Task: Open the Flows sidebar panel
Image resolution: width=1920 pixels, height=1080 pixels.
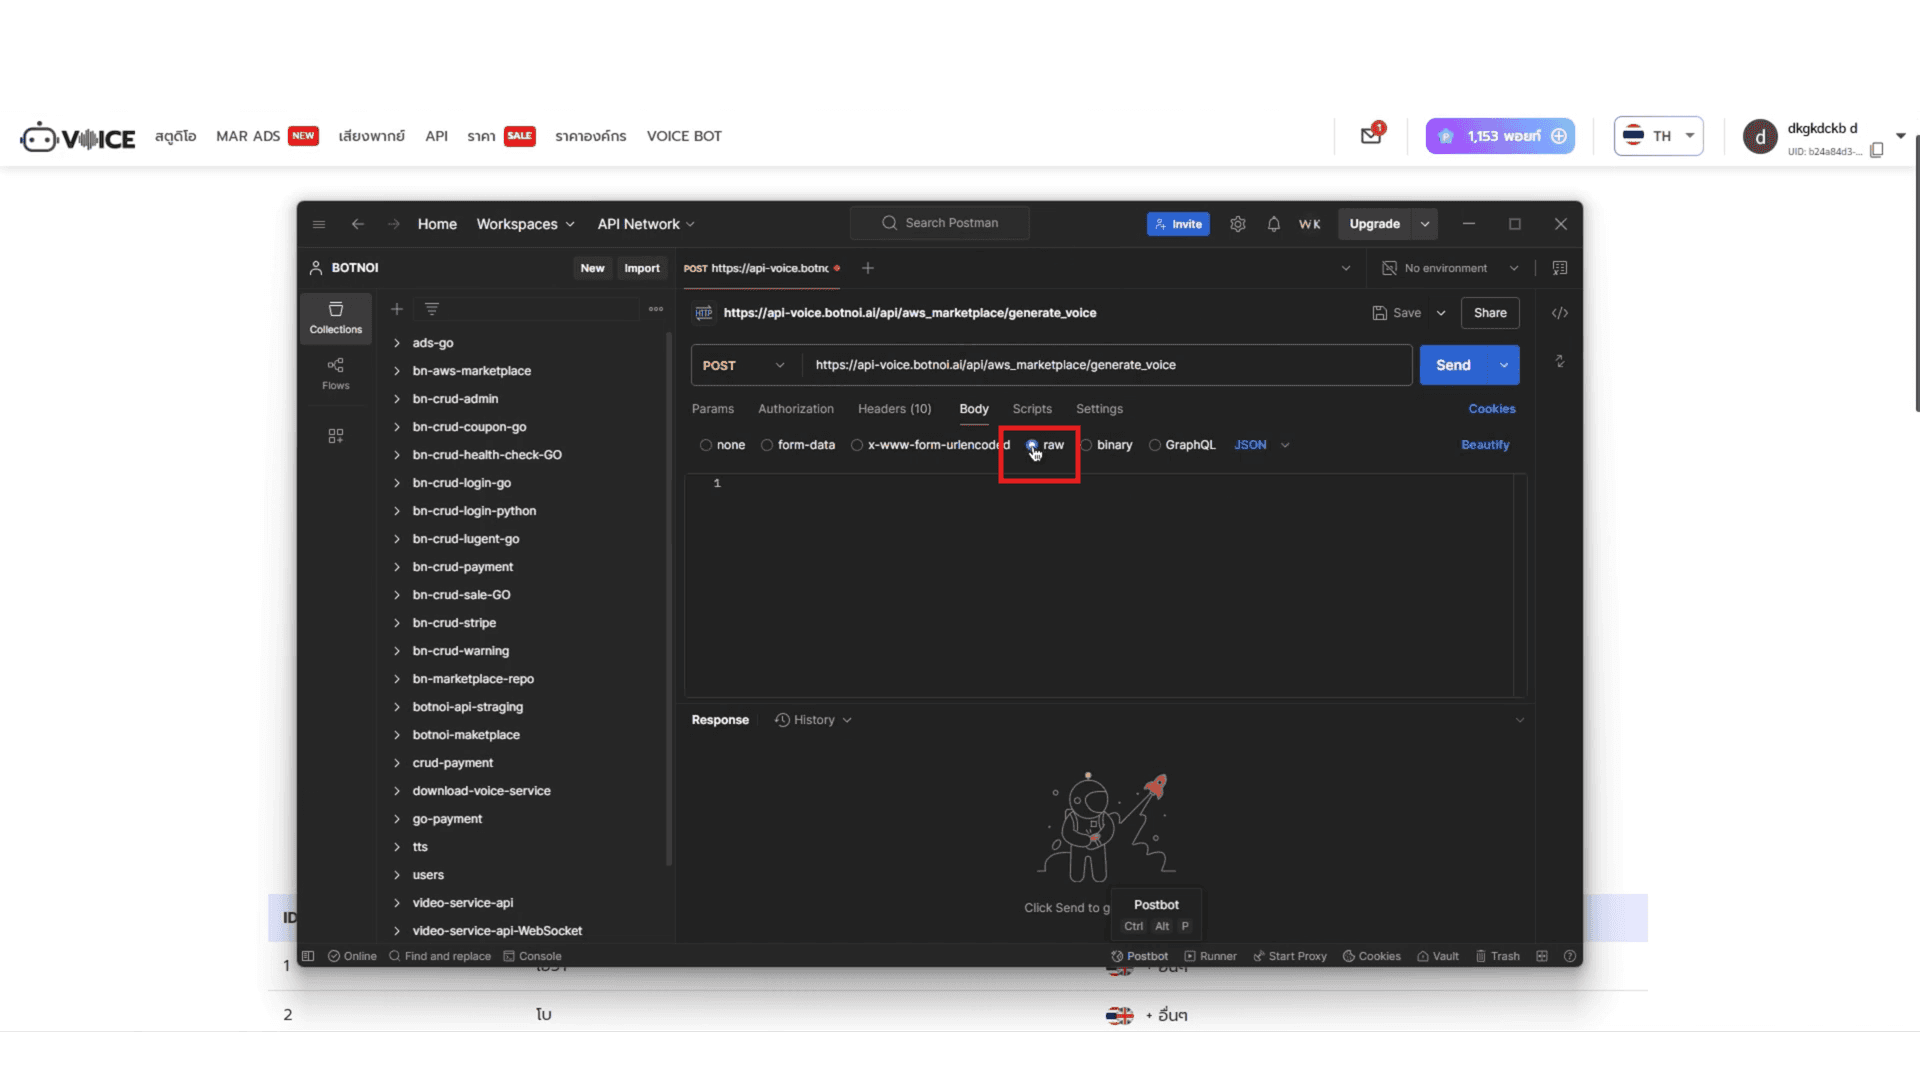Action: point(335,373)
